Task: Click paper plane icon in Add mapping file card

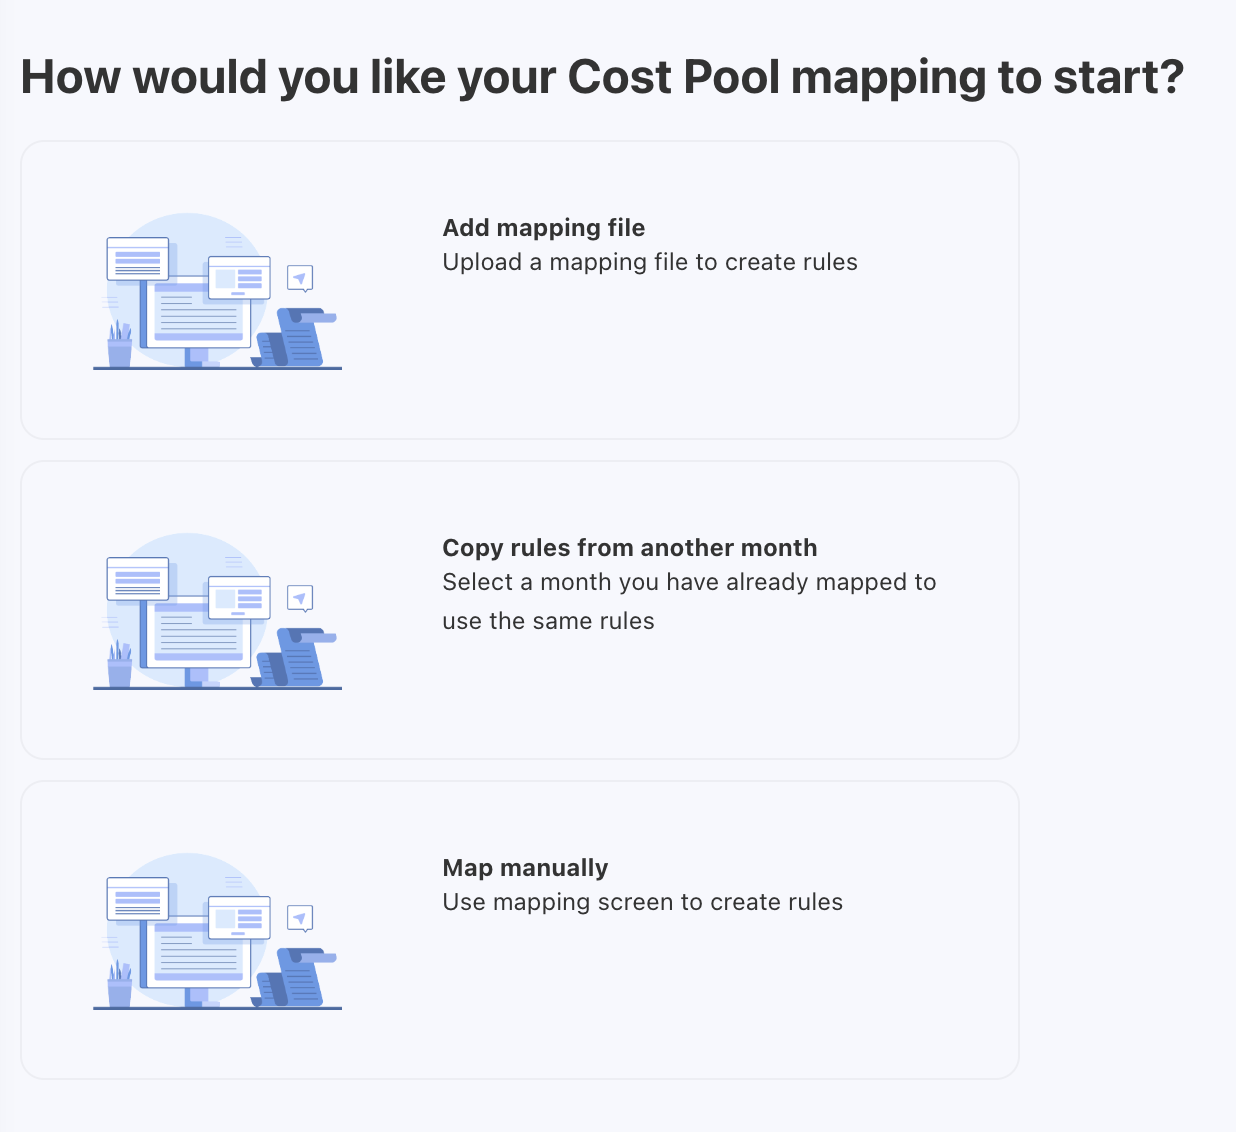Action: coord(300,277)
